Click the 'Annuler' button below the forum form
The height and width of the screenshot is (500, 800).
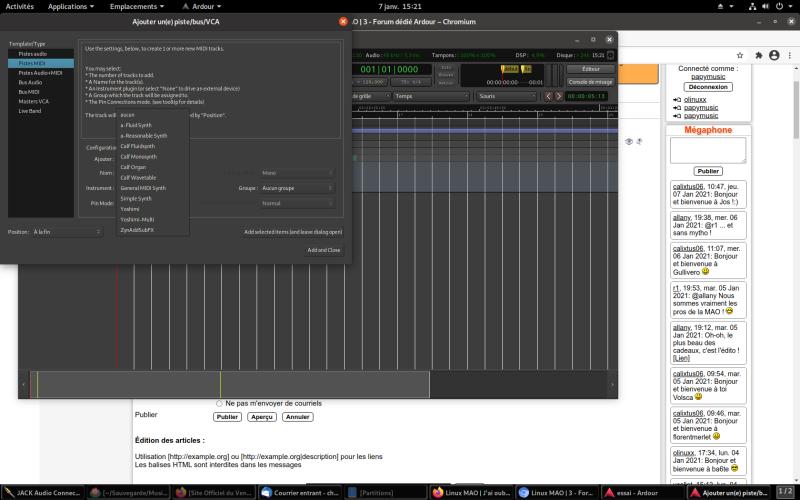(x=297, y=417)
